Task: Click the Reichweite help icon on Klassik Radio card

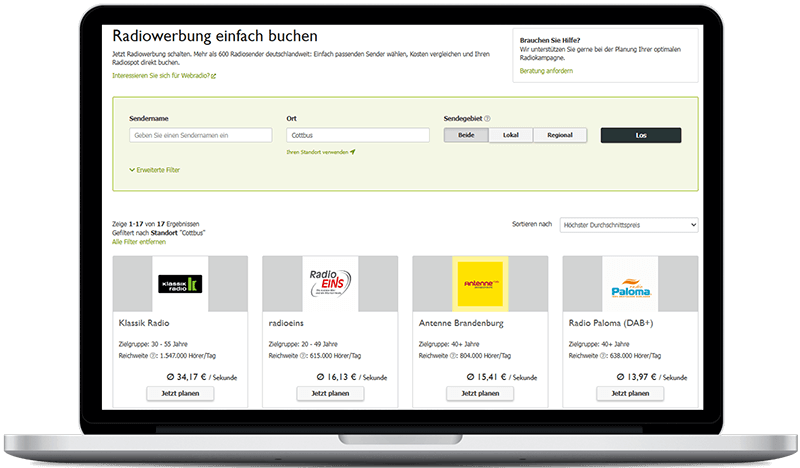Action: (153, 356)
